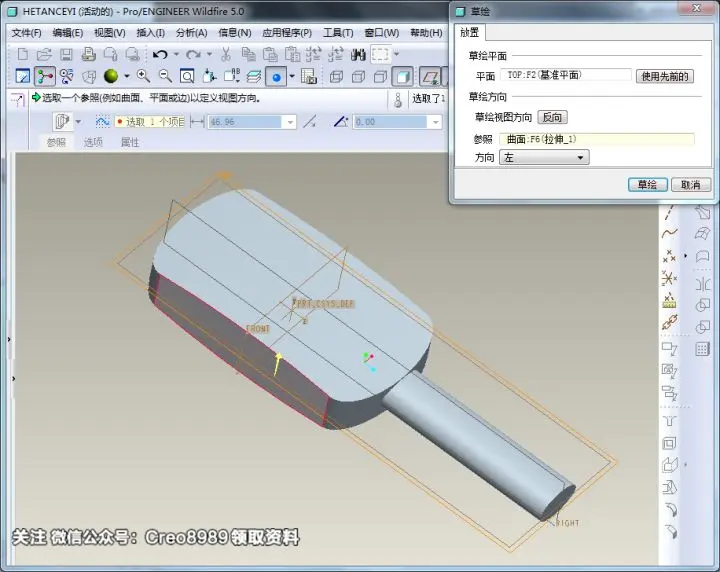Toggle datum plane display icon
The image size is (720, 572).
(x=430, y=77)
